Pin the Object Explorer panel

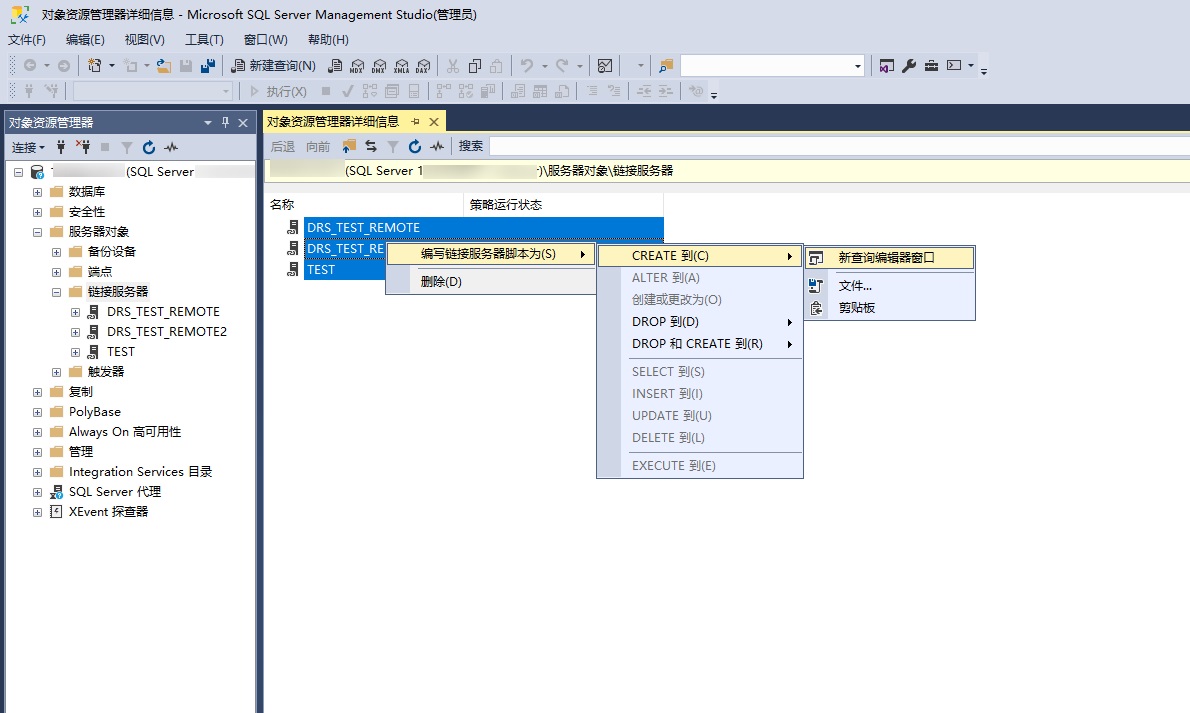click(x=225, y=122)
